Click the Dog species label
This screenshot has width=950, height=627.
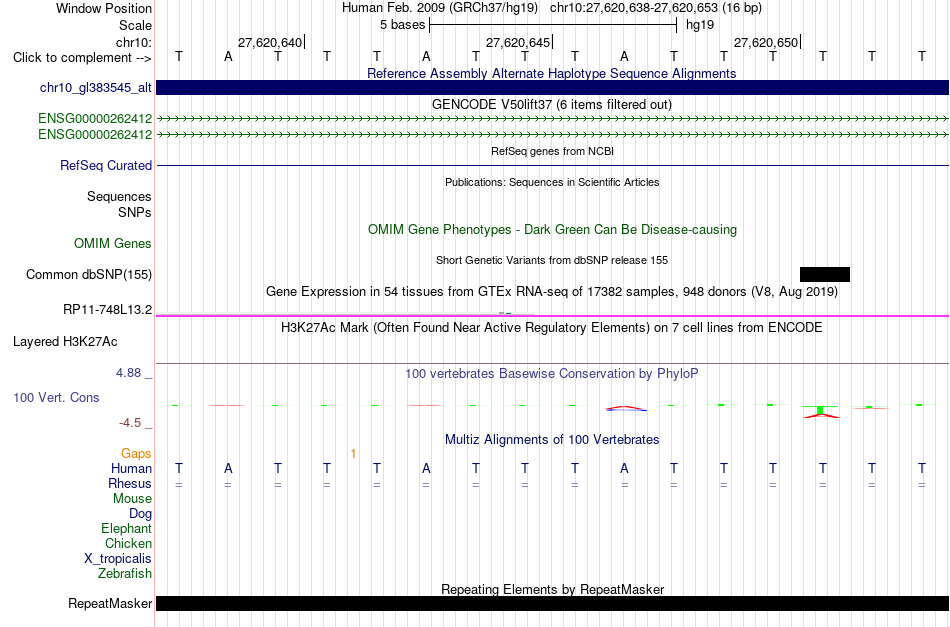click(140, 514)
